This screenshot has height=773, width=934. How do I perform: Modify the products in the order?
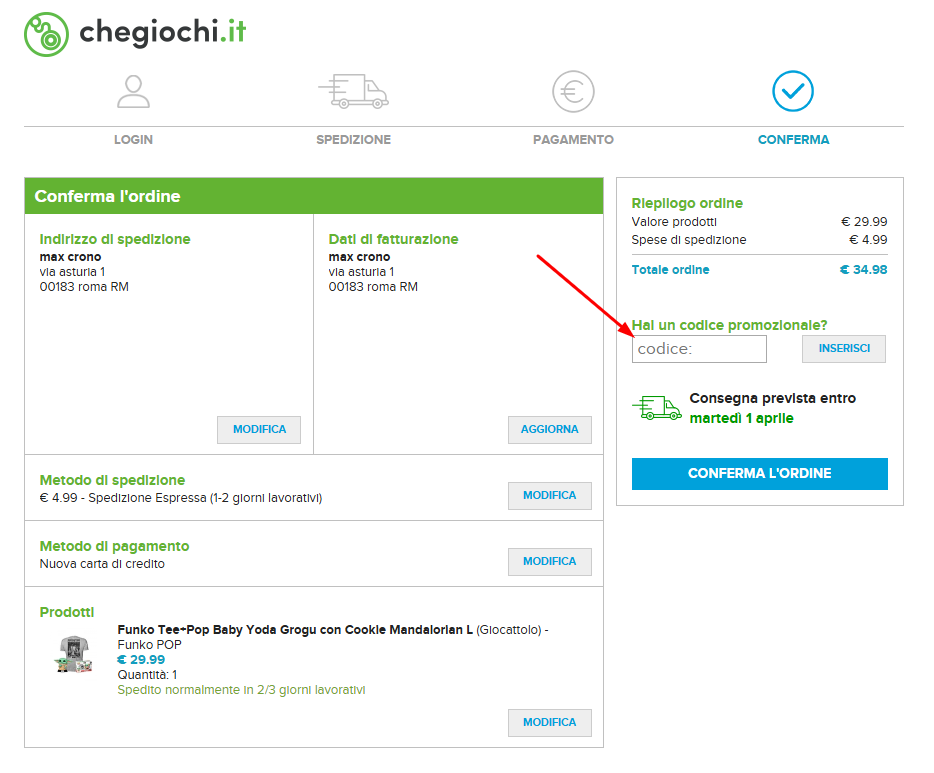549,722
